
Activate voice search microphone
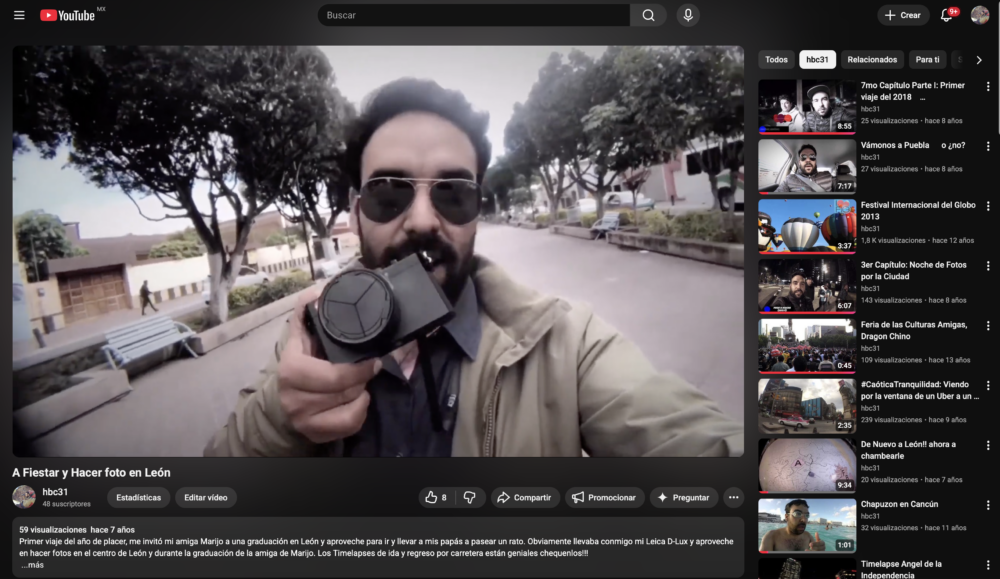[687, 15]
